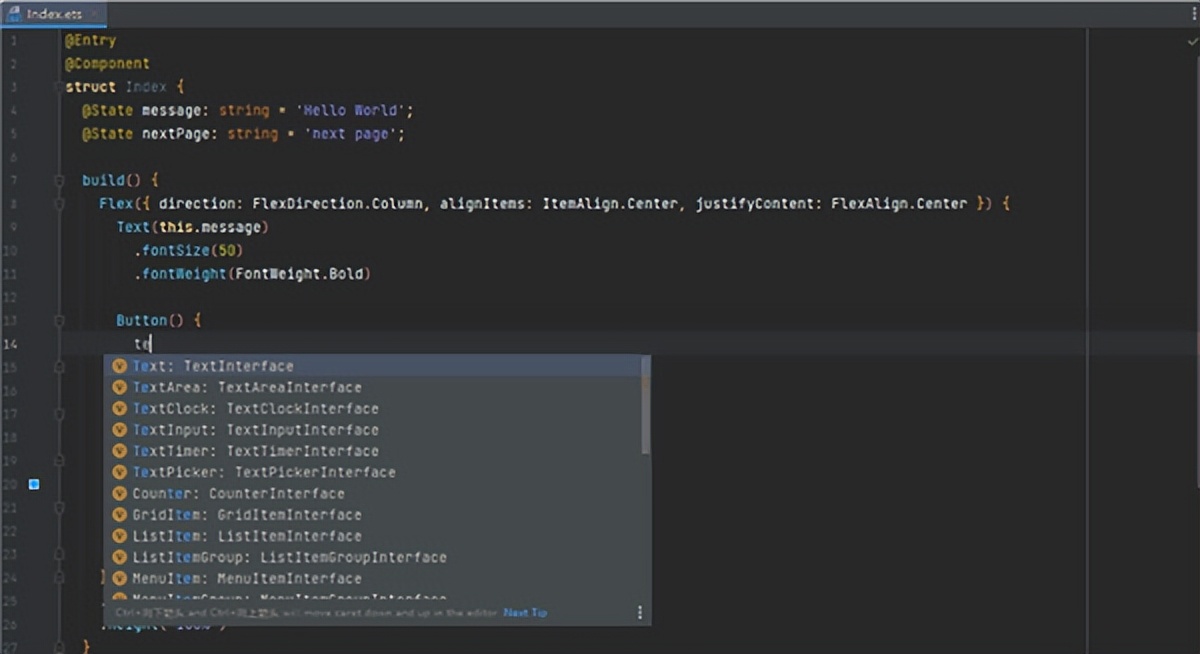1200x654 pixels.
Task: Click the @Component decorator text
Action: [108, 64]
